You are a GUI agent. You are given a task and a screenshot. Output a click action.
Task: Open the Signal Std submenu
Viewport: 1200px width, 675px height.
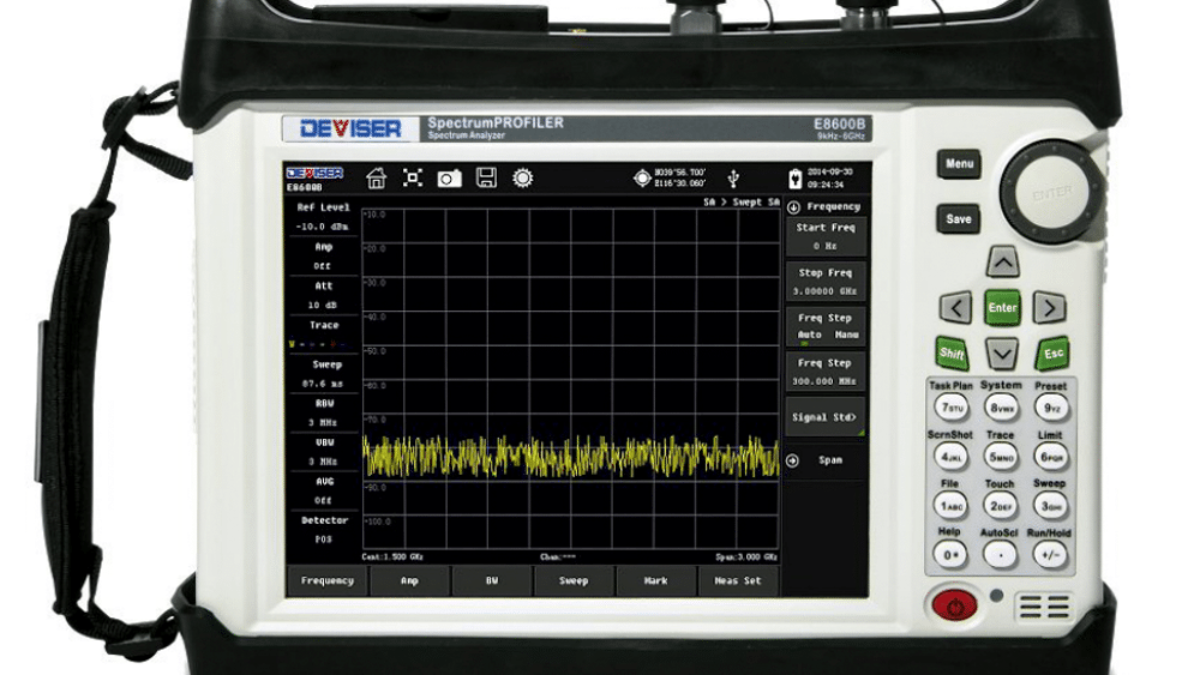point(825,418)
